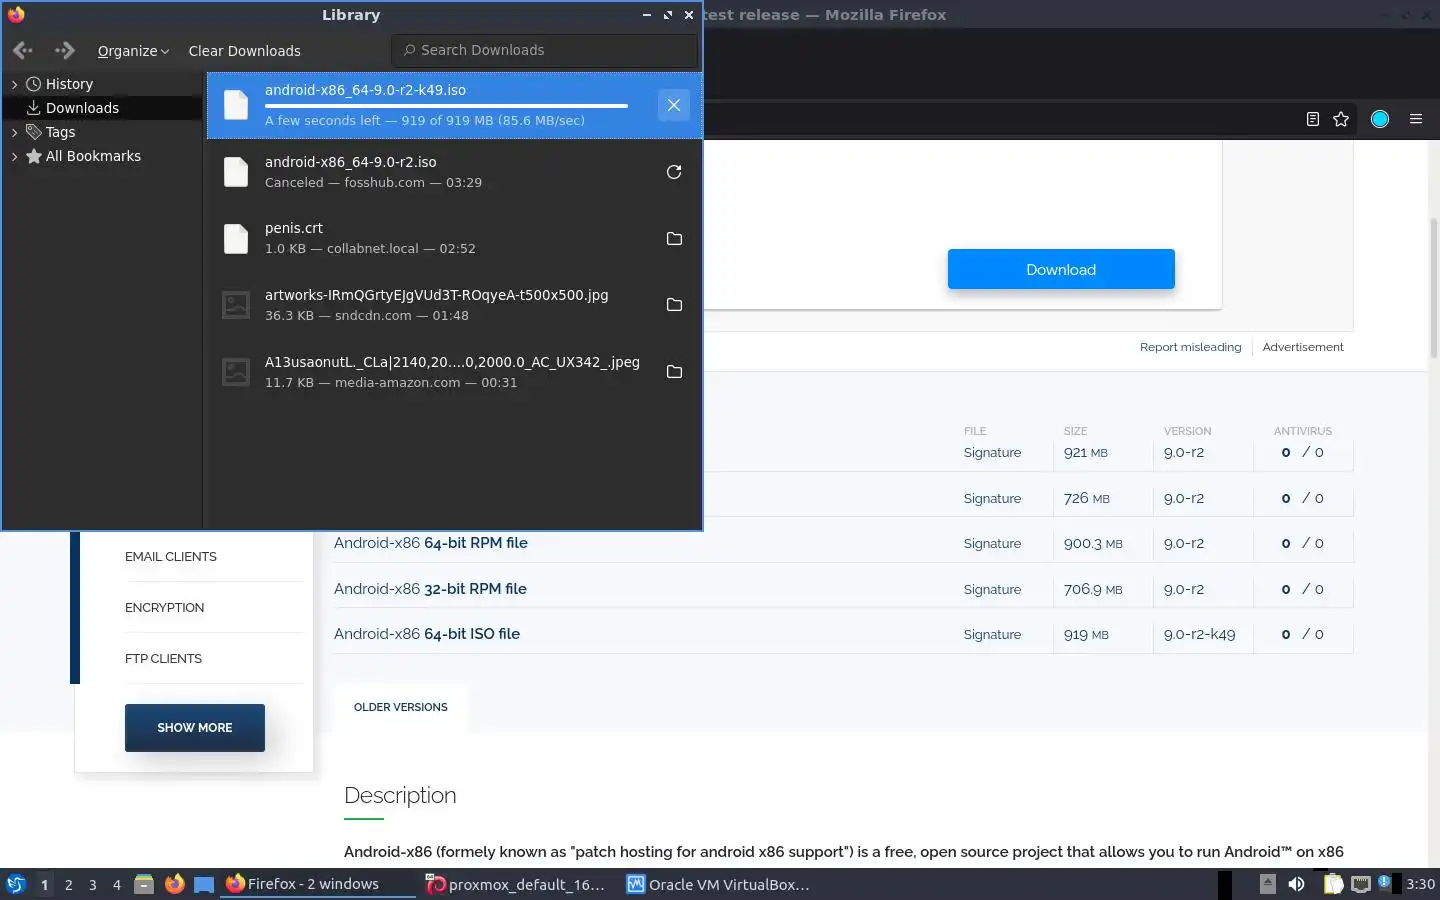1440x900 pixels.
Task: Open containing folder for penis.crt
Action: tap(674, 239)
